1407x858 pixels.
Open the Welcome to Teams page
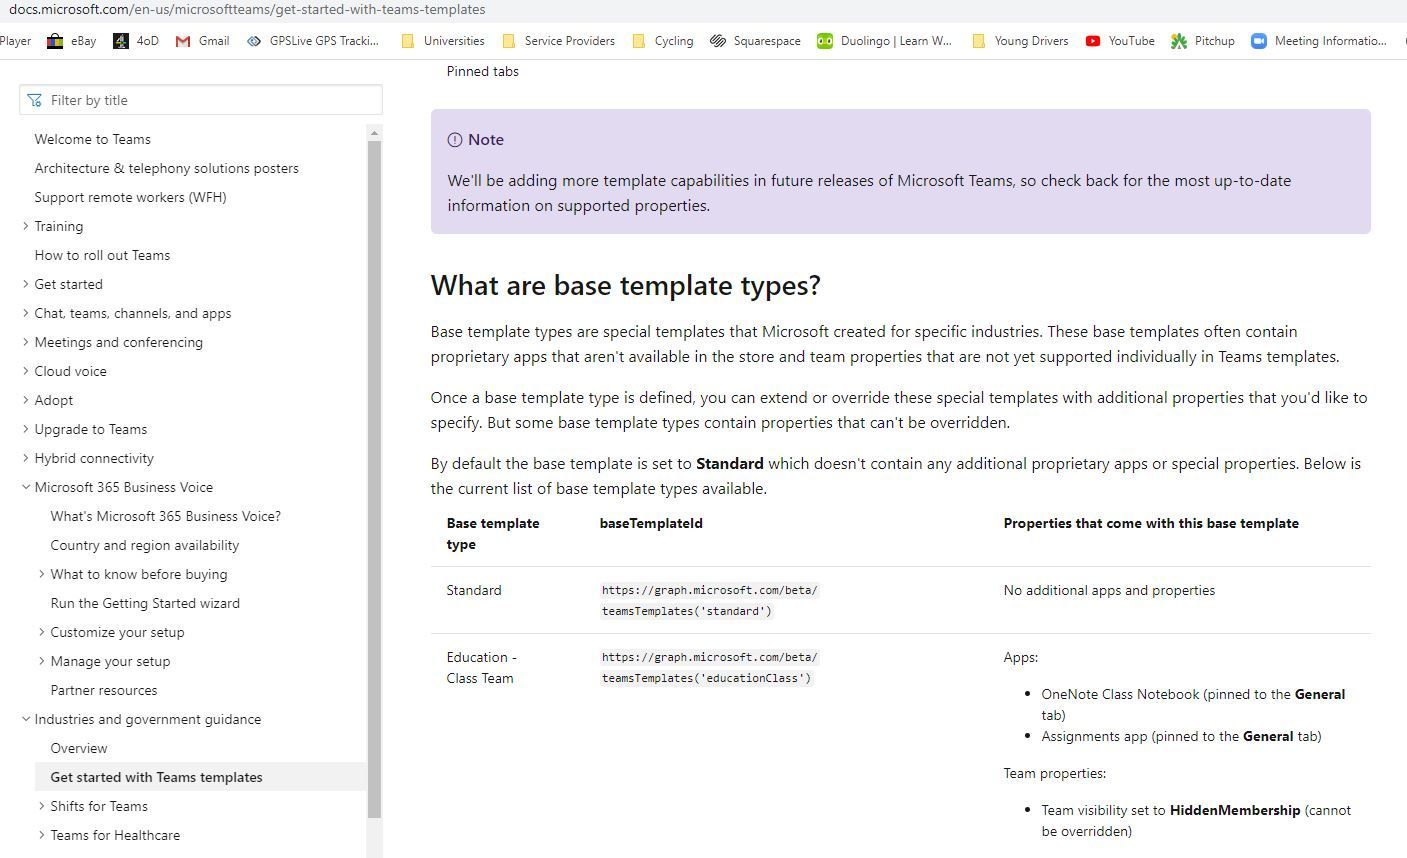pyautogui.click(x=92, y=139)
